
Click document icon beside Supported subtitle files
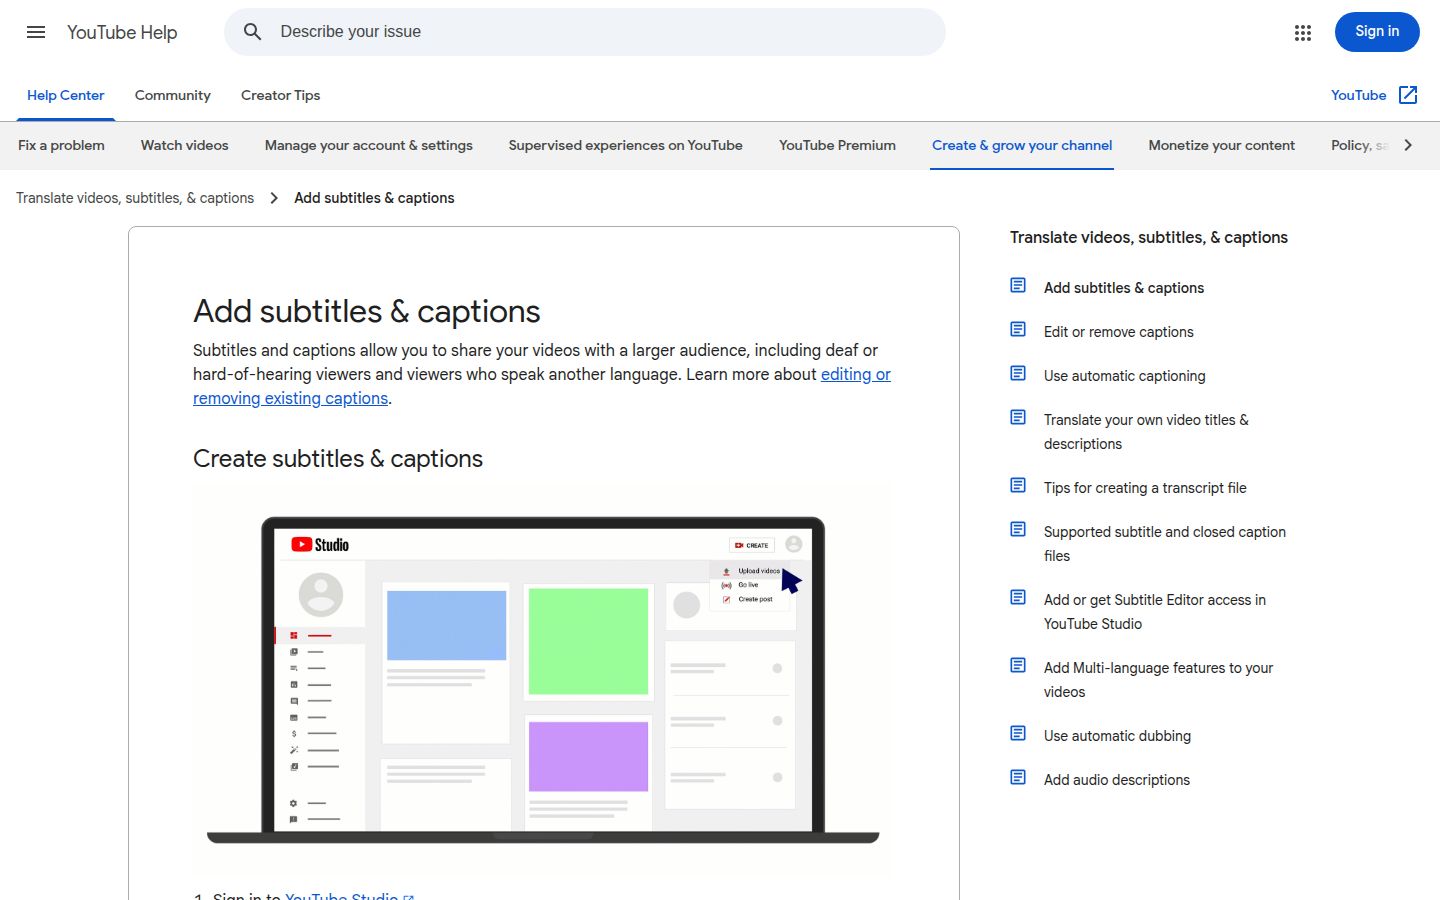pos(1018,530)
